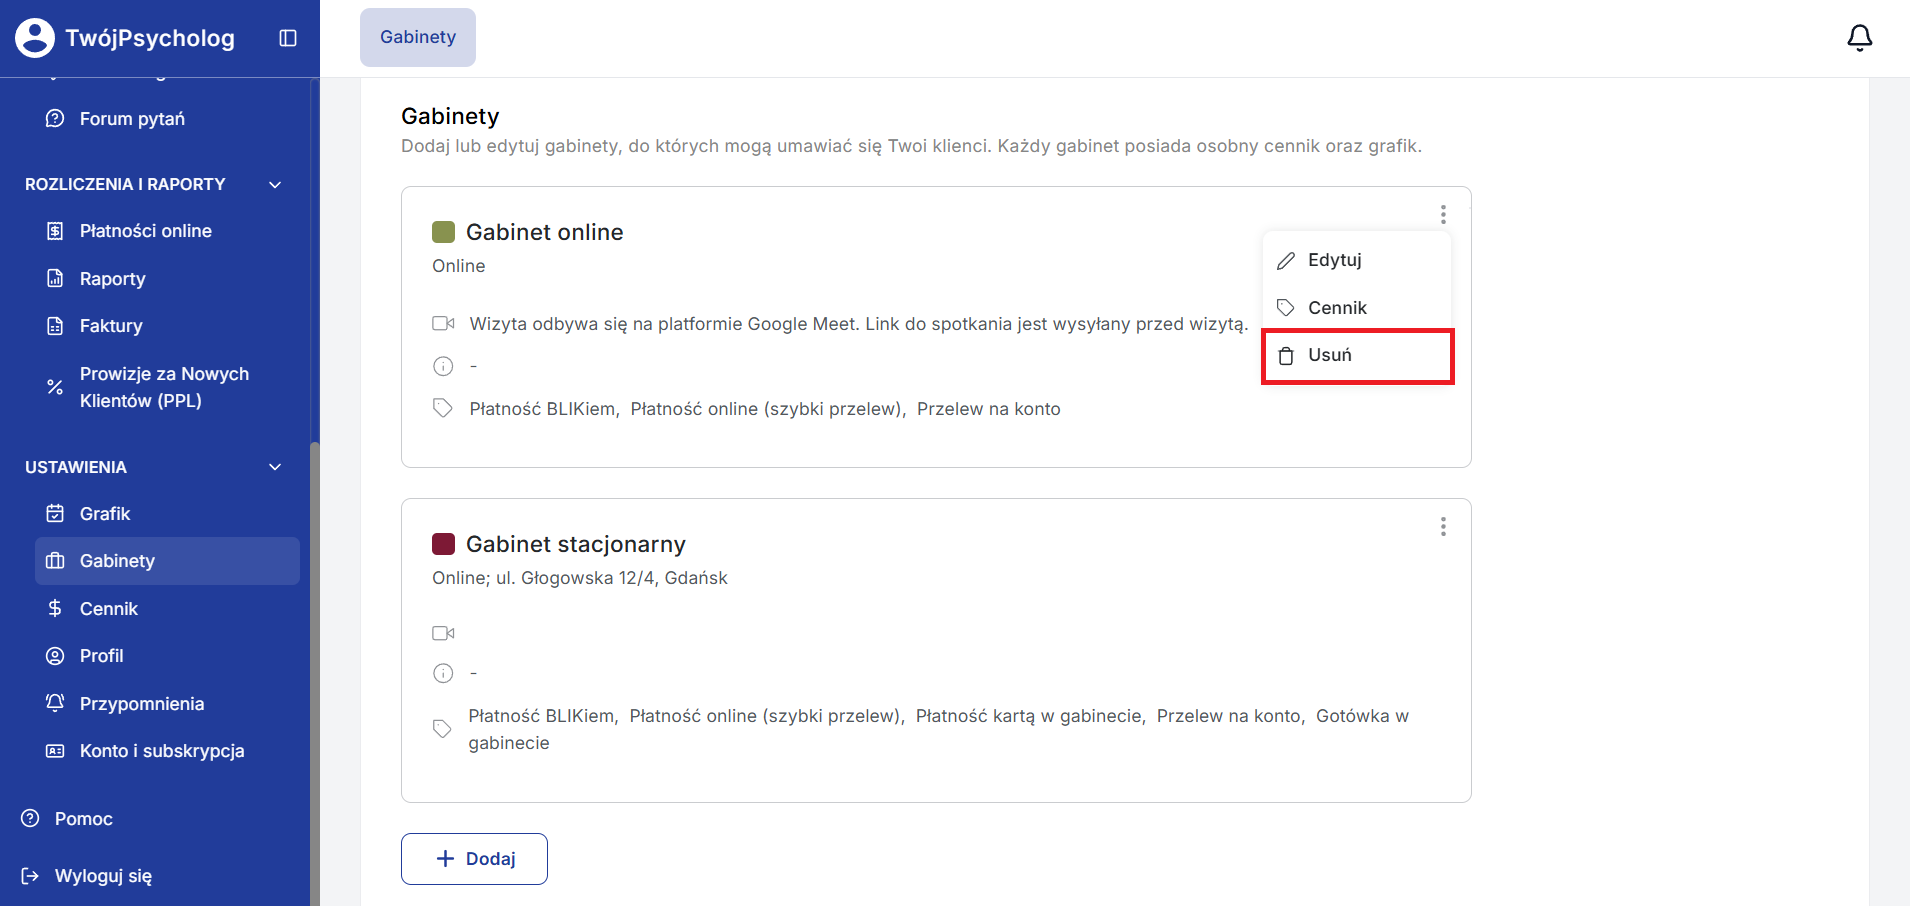Open Przypomnienia reminders page
The image size is (1910, 906).
tap(141, 704)
